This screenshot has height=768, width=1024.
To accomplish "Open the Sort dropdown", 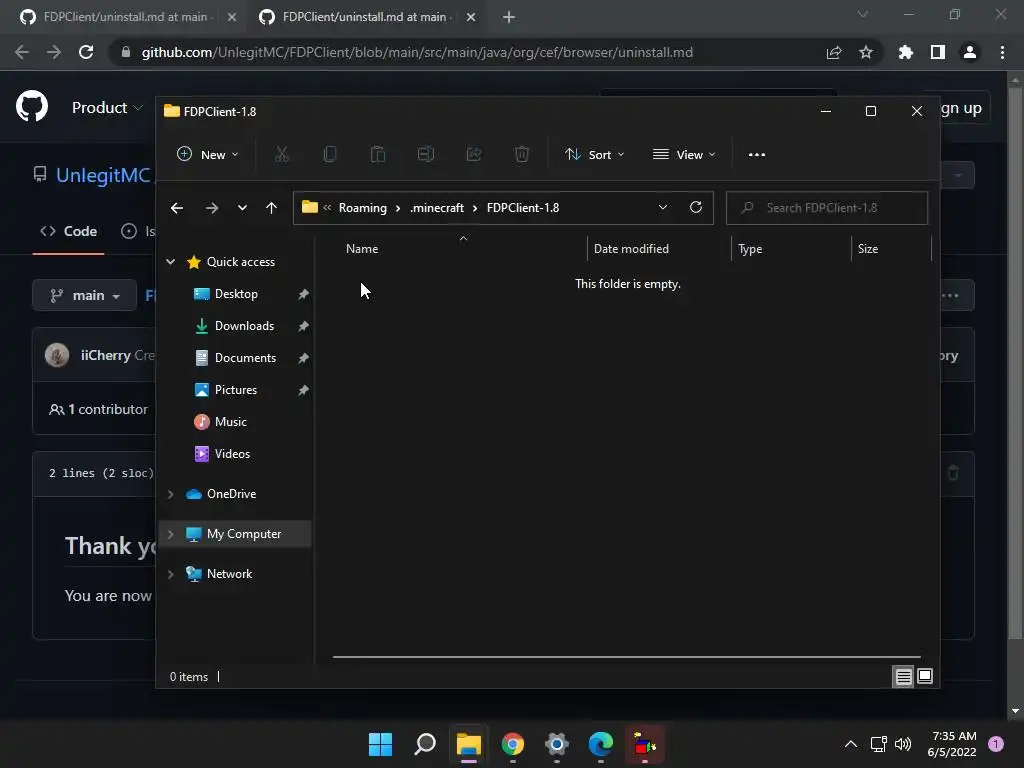I will pos(595,155).
